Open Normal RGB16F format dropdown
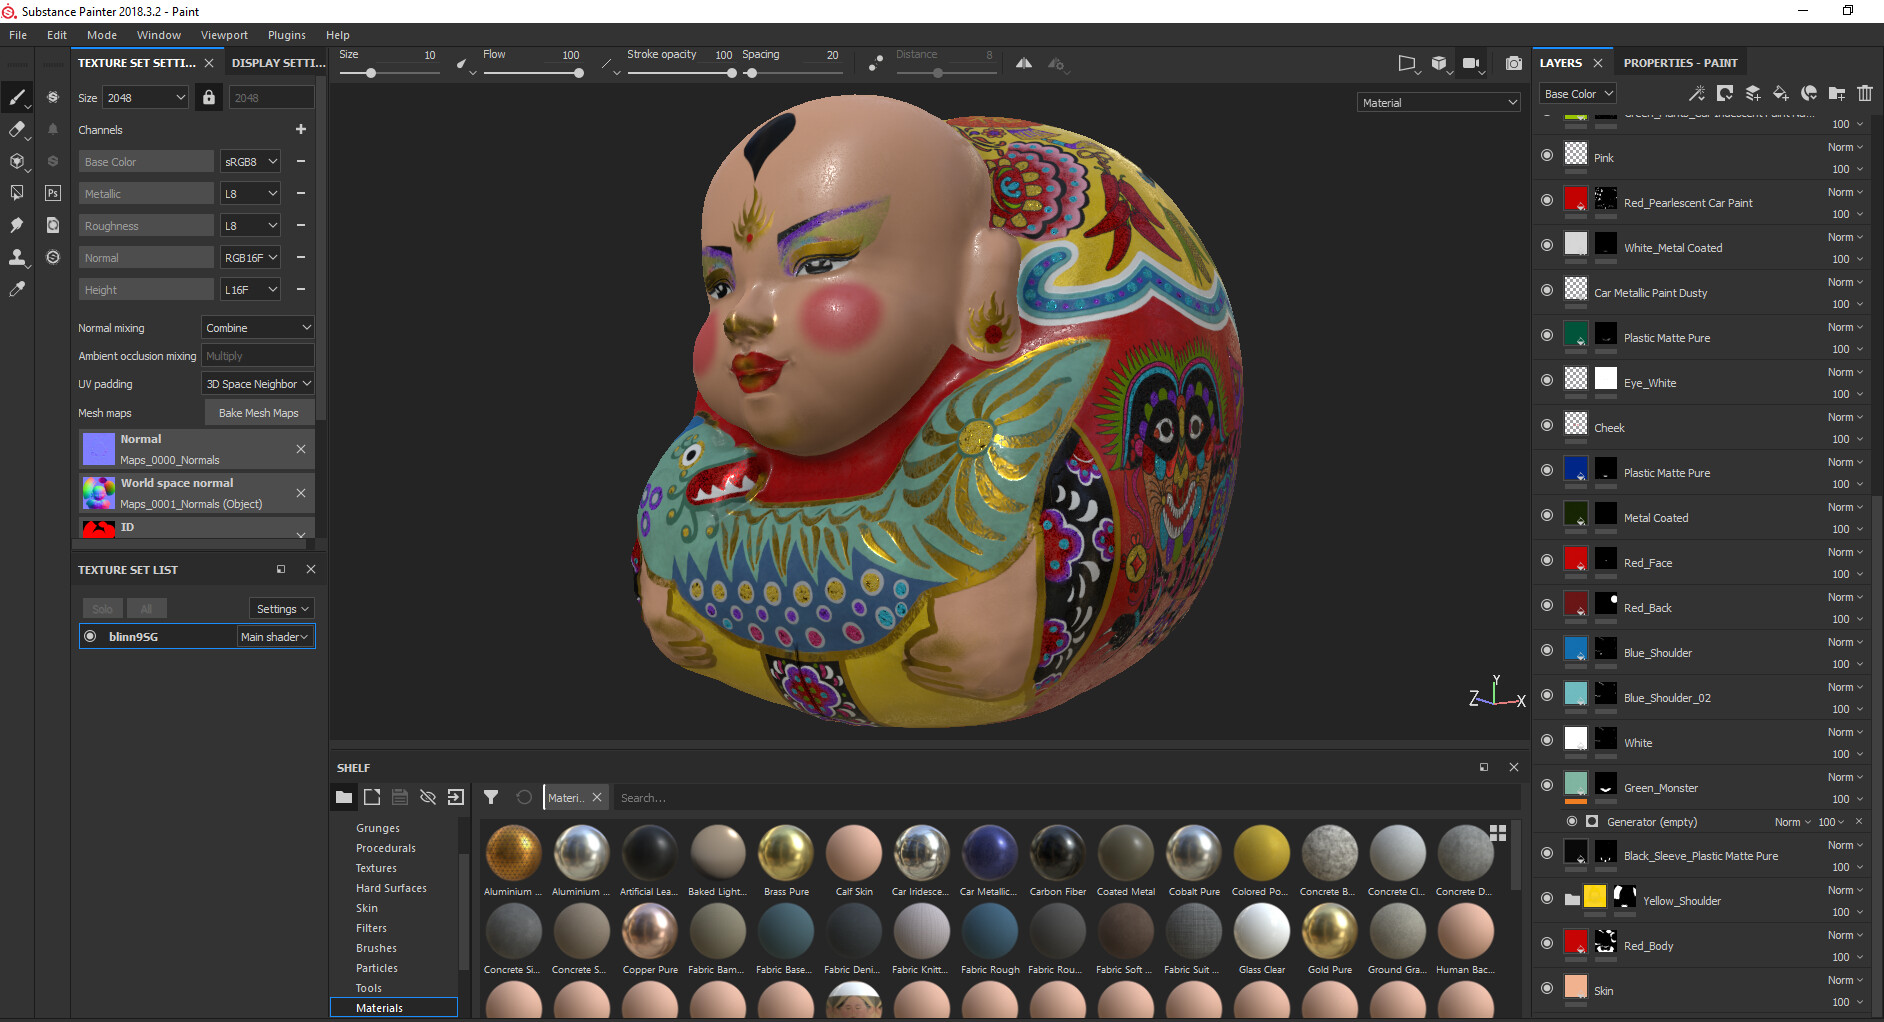The image size is (1884, 1022). (x=251, y=257)
